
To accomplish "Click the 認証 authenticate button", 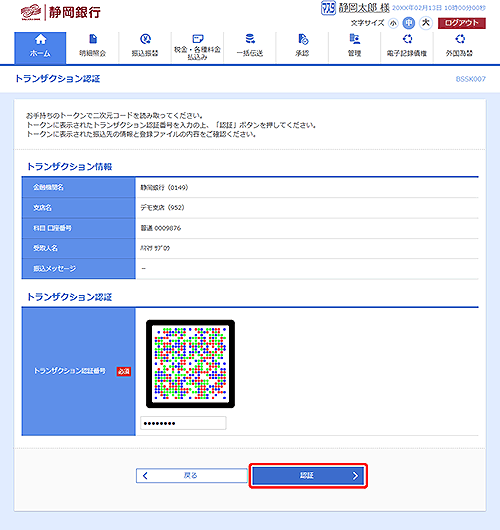I will 308,476.
